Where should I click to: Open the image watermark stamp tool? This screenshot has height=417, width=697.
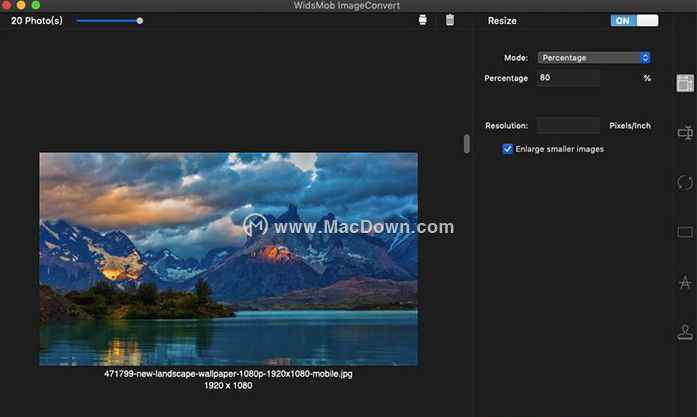[x=685, y=332]
